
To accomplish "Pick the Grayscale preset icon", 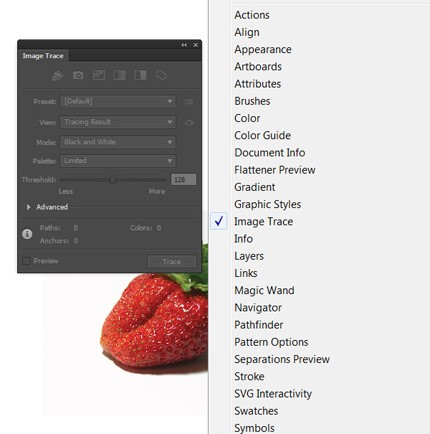I will (x=120, y=75).
